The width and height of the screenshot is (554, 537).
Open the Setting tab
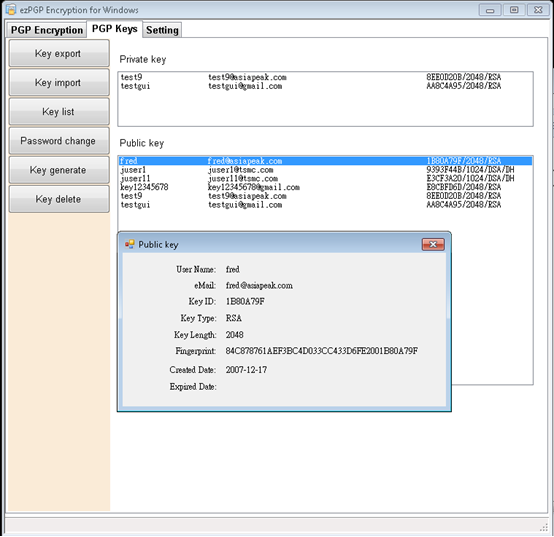click(162, 30)
